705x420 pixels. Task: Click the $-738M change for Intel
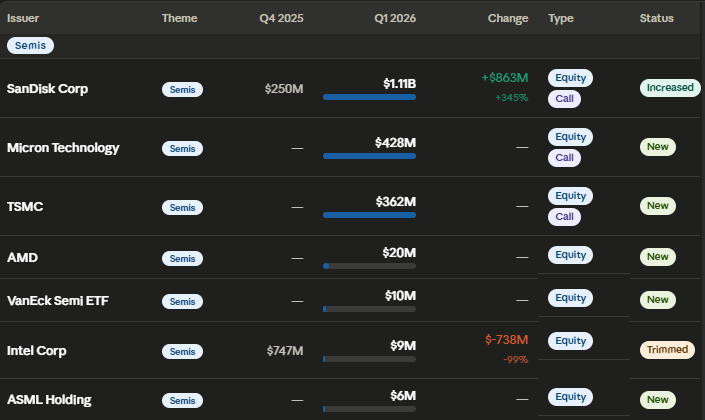click(x=506, y=340)
